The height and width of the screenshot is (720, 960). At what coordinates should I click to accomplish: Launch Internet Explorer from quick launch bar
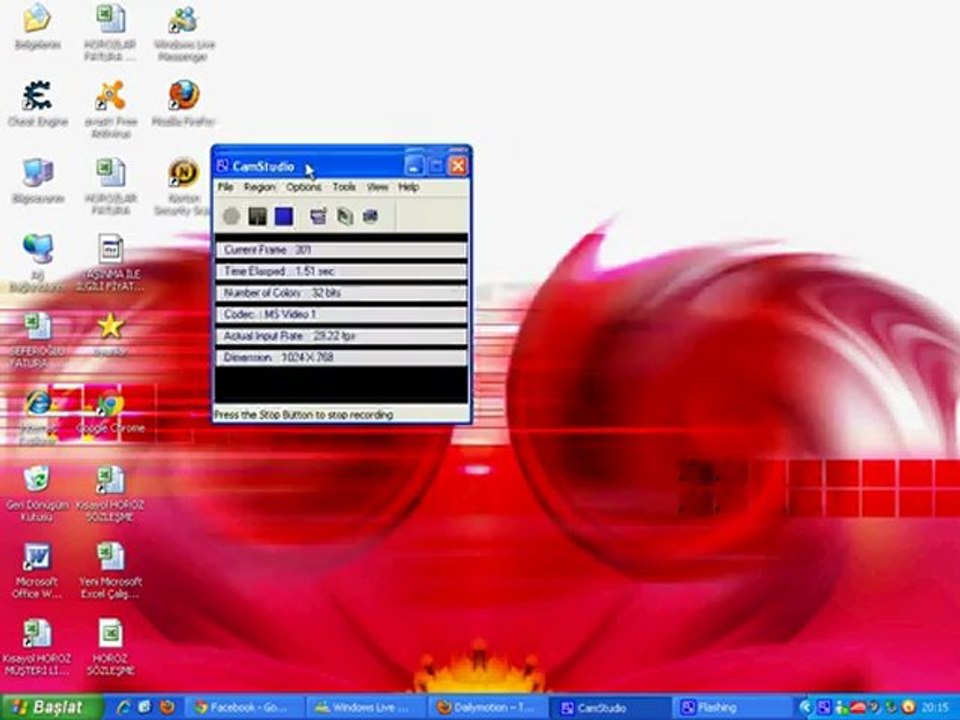[x=124, y=707]
